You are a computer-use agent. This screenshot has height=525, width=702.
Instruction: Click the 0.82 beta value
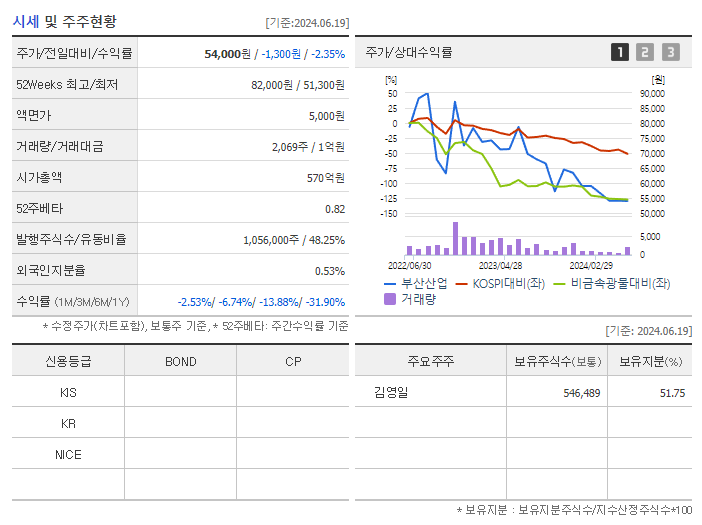[335, 209]
